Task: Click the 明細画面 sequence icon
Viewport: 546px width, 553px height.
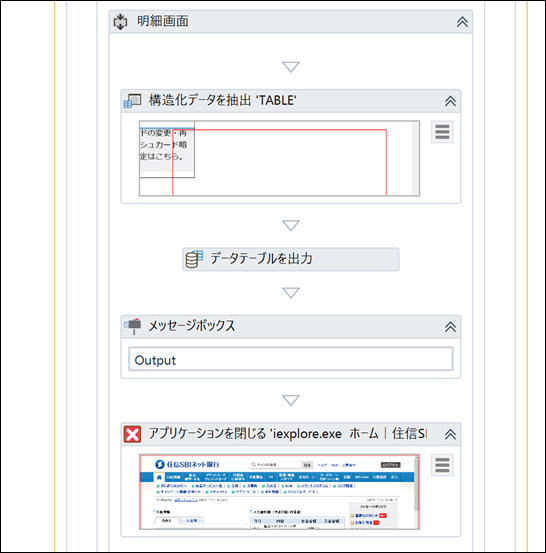Action: pyautogui.click(x=120, y=22)
